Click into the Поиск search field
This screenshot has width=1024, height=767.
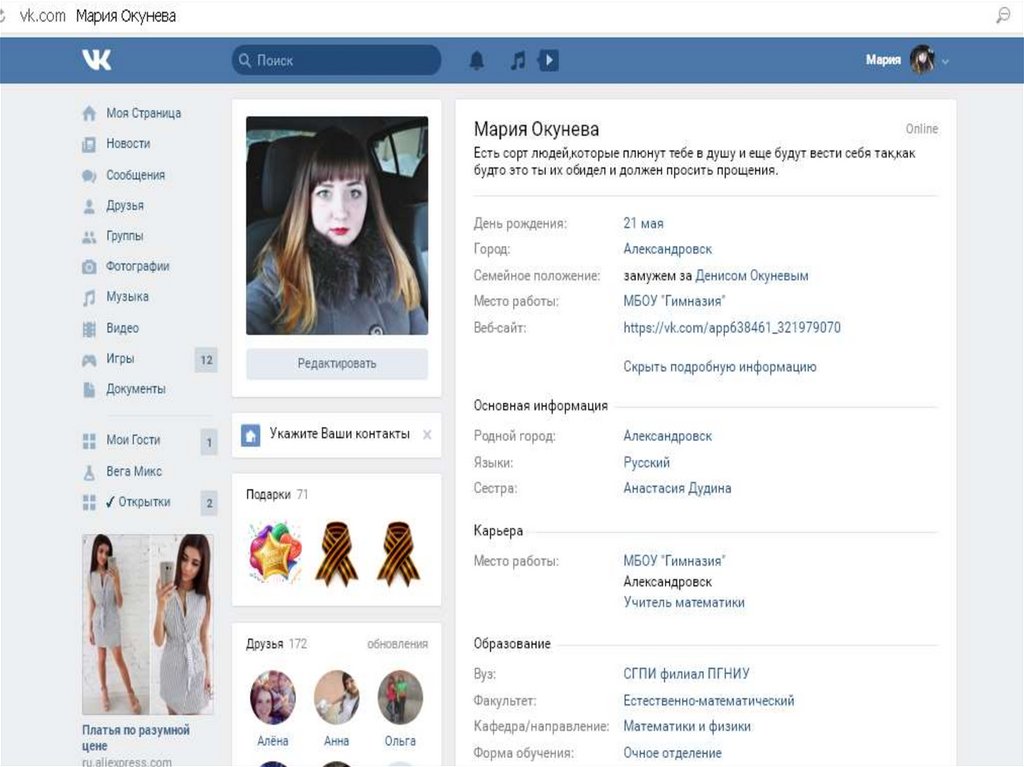340,61
